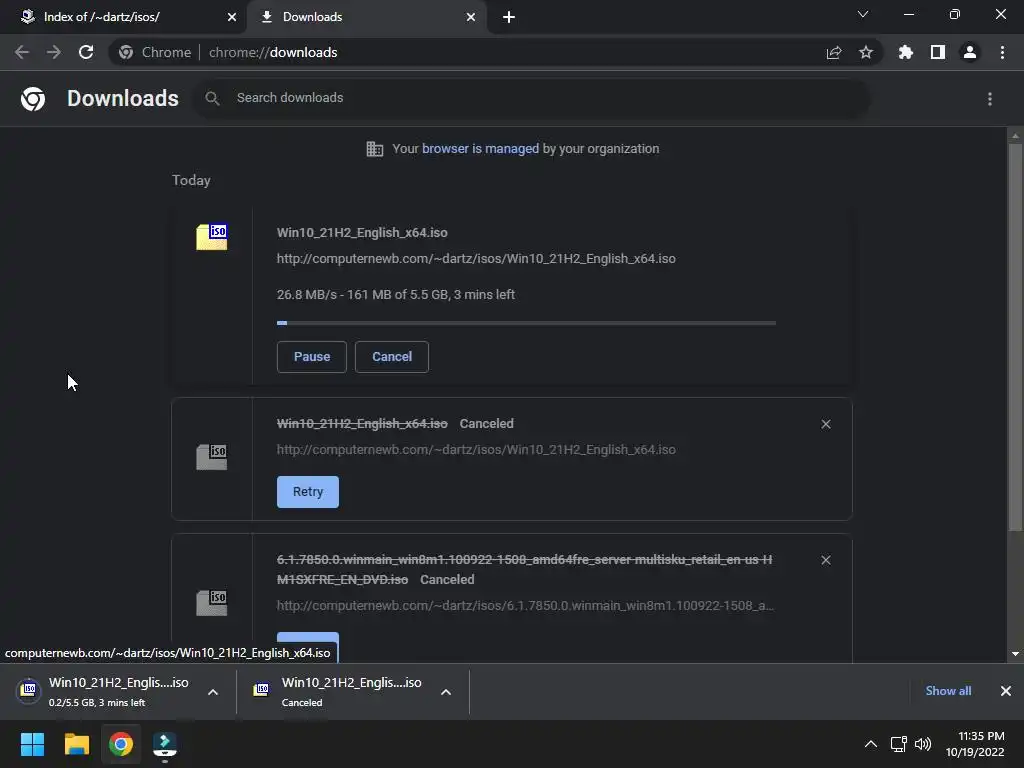Viewport: 1024px width, 768px height.
Task: Open Chrome extensions puzzle icon
Action: (906, 52)
